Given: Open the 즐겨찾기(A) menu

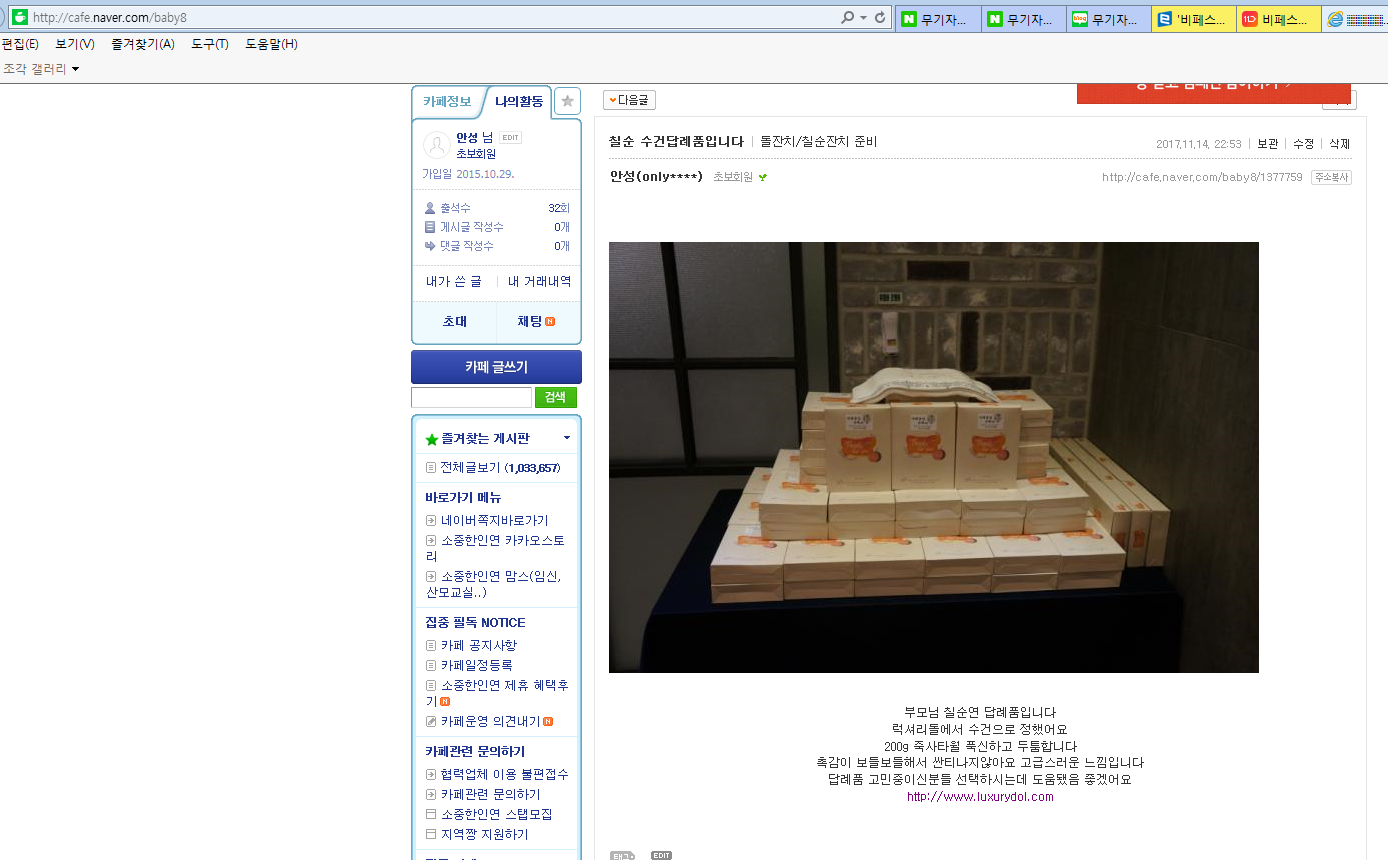Looking at the screenshot, I should tap(143, 44).
